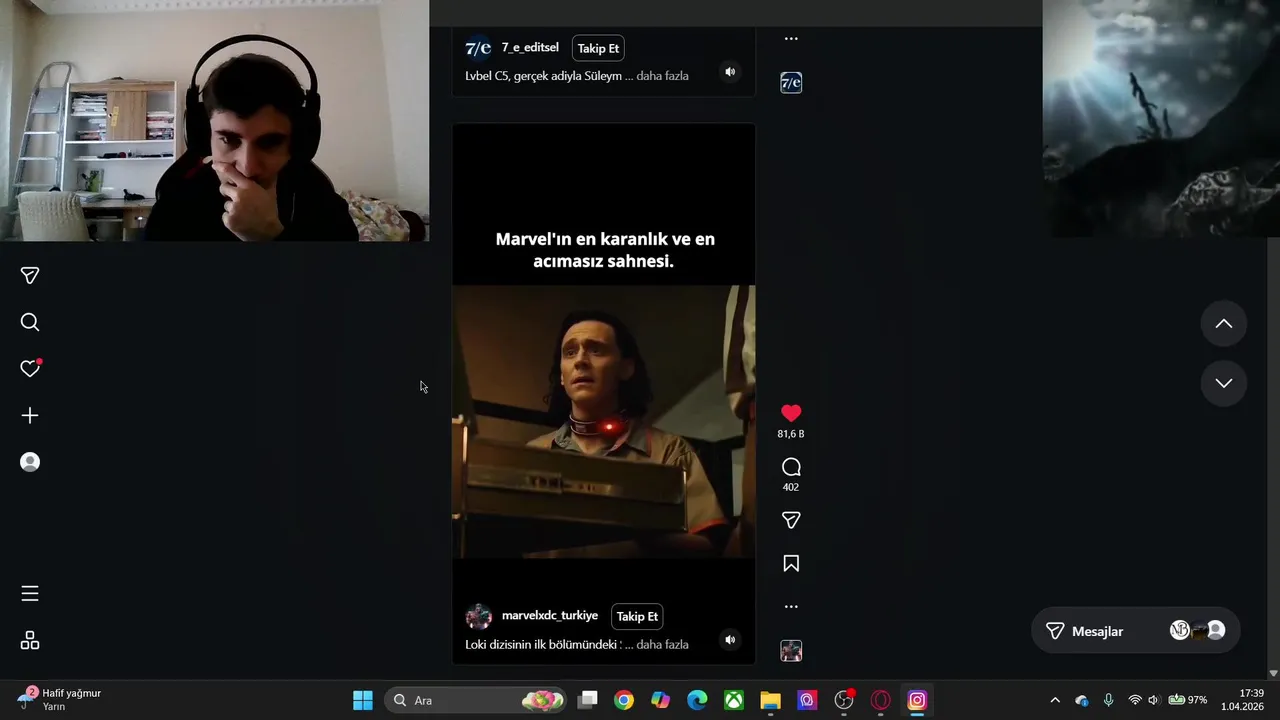1280x720 pixels.
Task: Open notifications heart icon in sidebar
Action: (30, 369)
